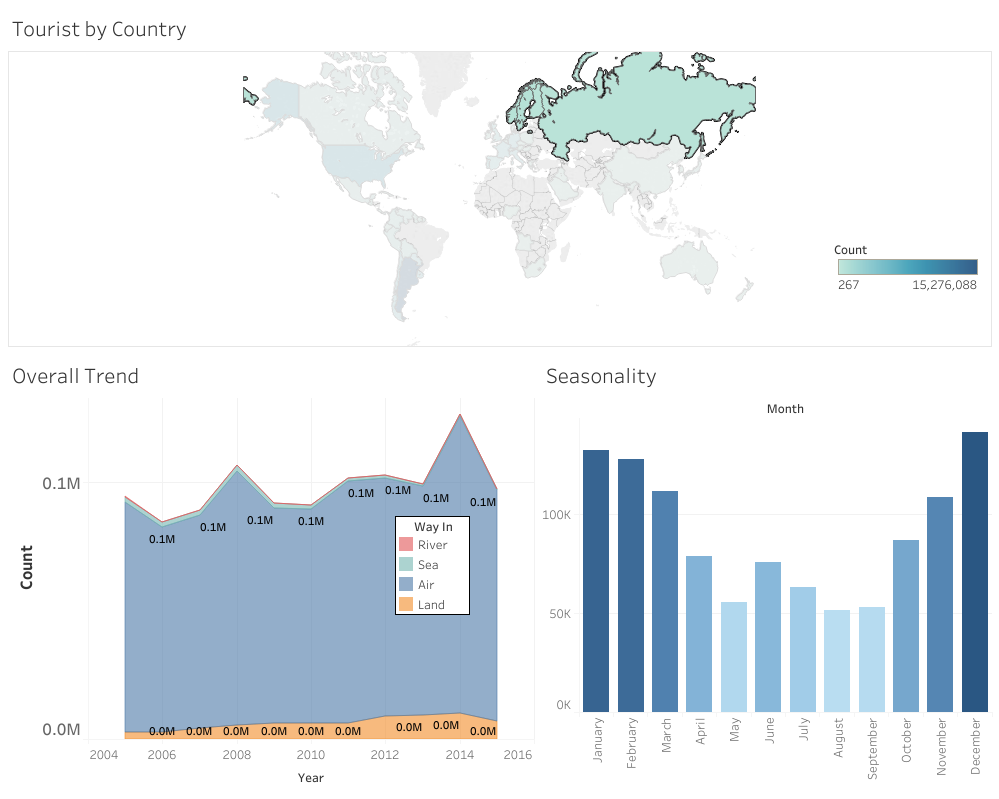
Task: Click the August bar in Seasonality chart
Action: click(837, 660)
